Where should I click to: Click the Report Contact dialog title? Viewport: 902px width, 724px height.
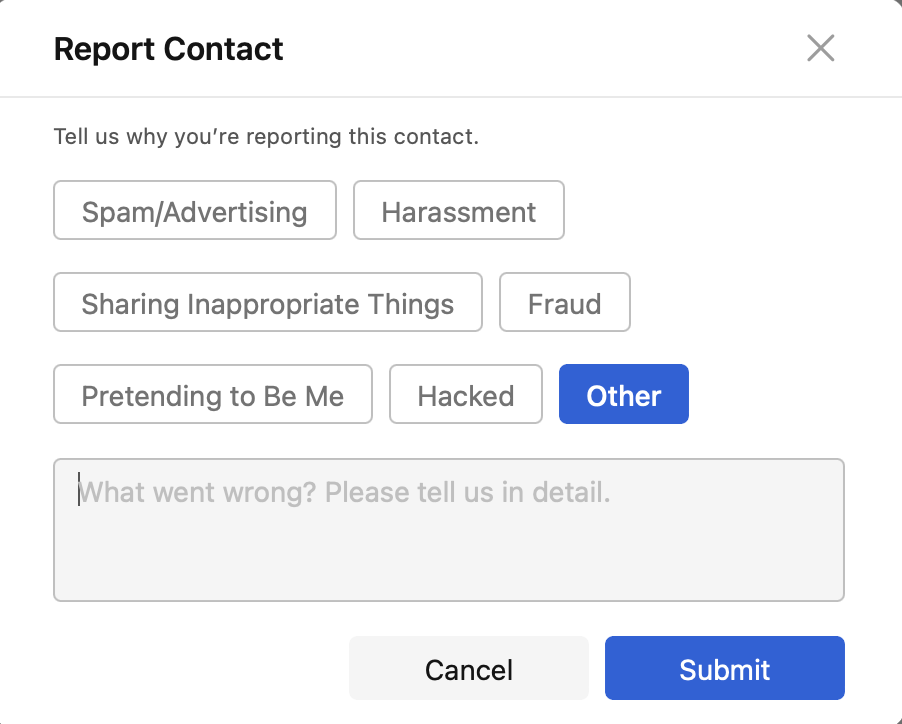tap(169, 49)
